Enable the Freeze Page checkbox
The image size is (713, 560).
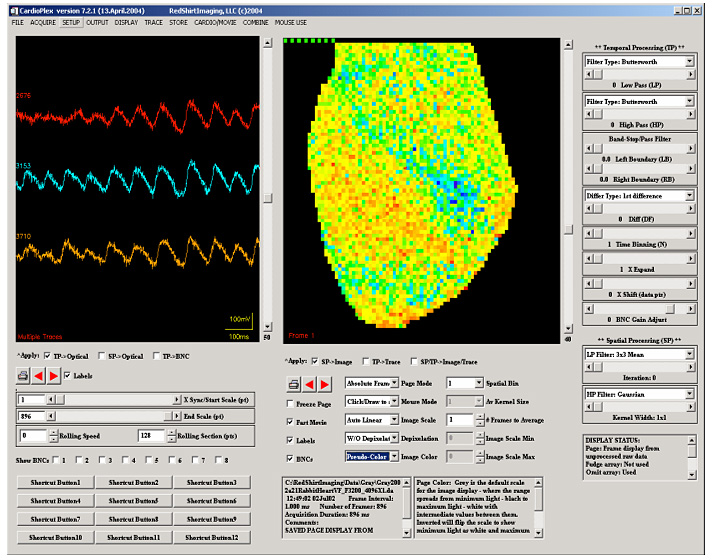coord(290,404)
